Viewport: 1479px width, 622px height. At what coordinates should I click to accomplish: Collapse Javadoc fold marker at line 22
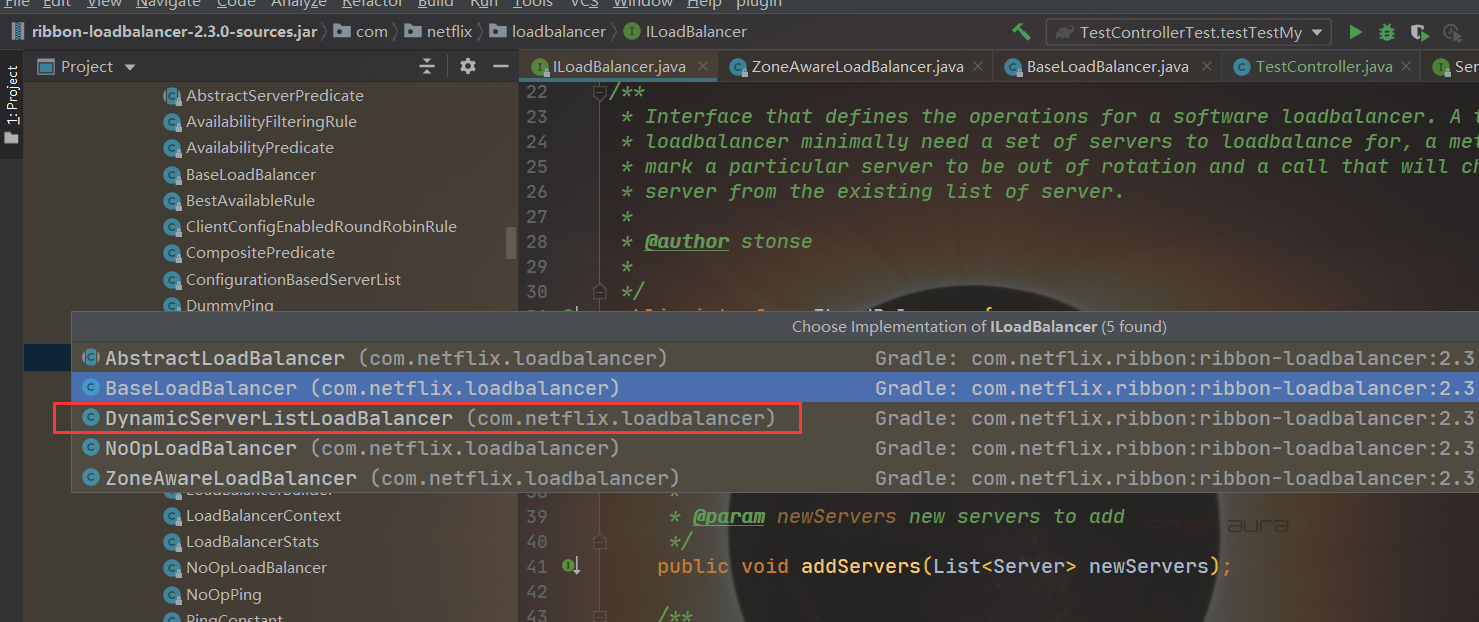pyautogui.click(x=599, y=92)
